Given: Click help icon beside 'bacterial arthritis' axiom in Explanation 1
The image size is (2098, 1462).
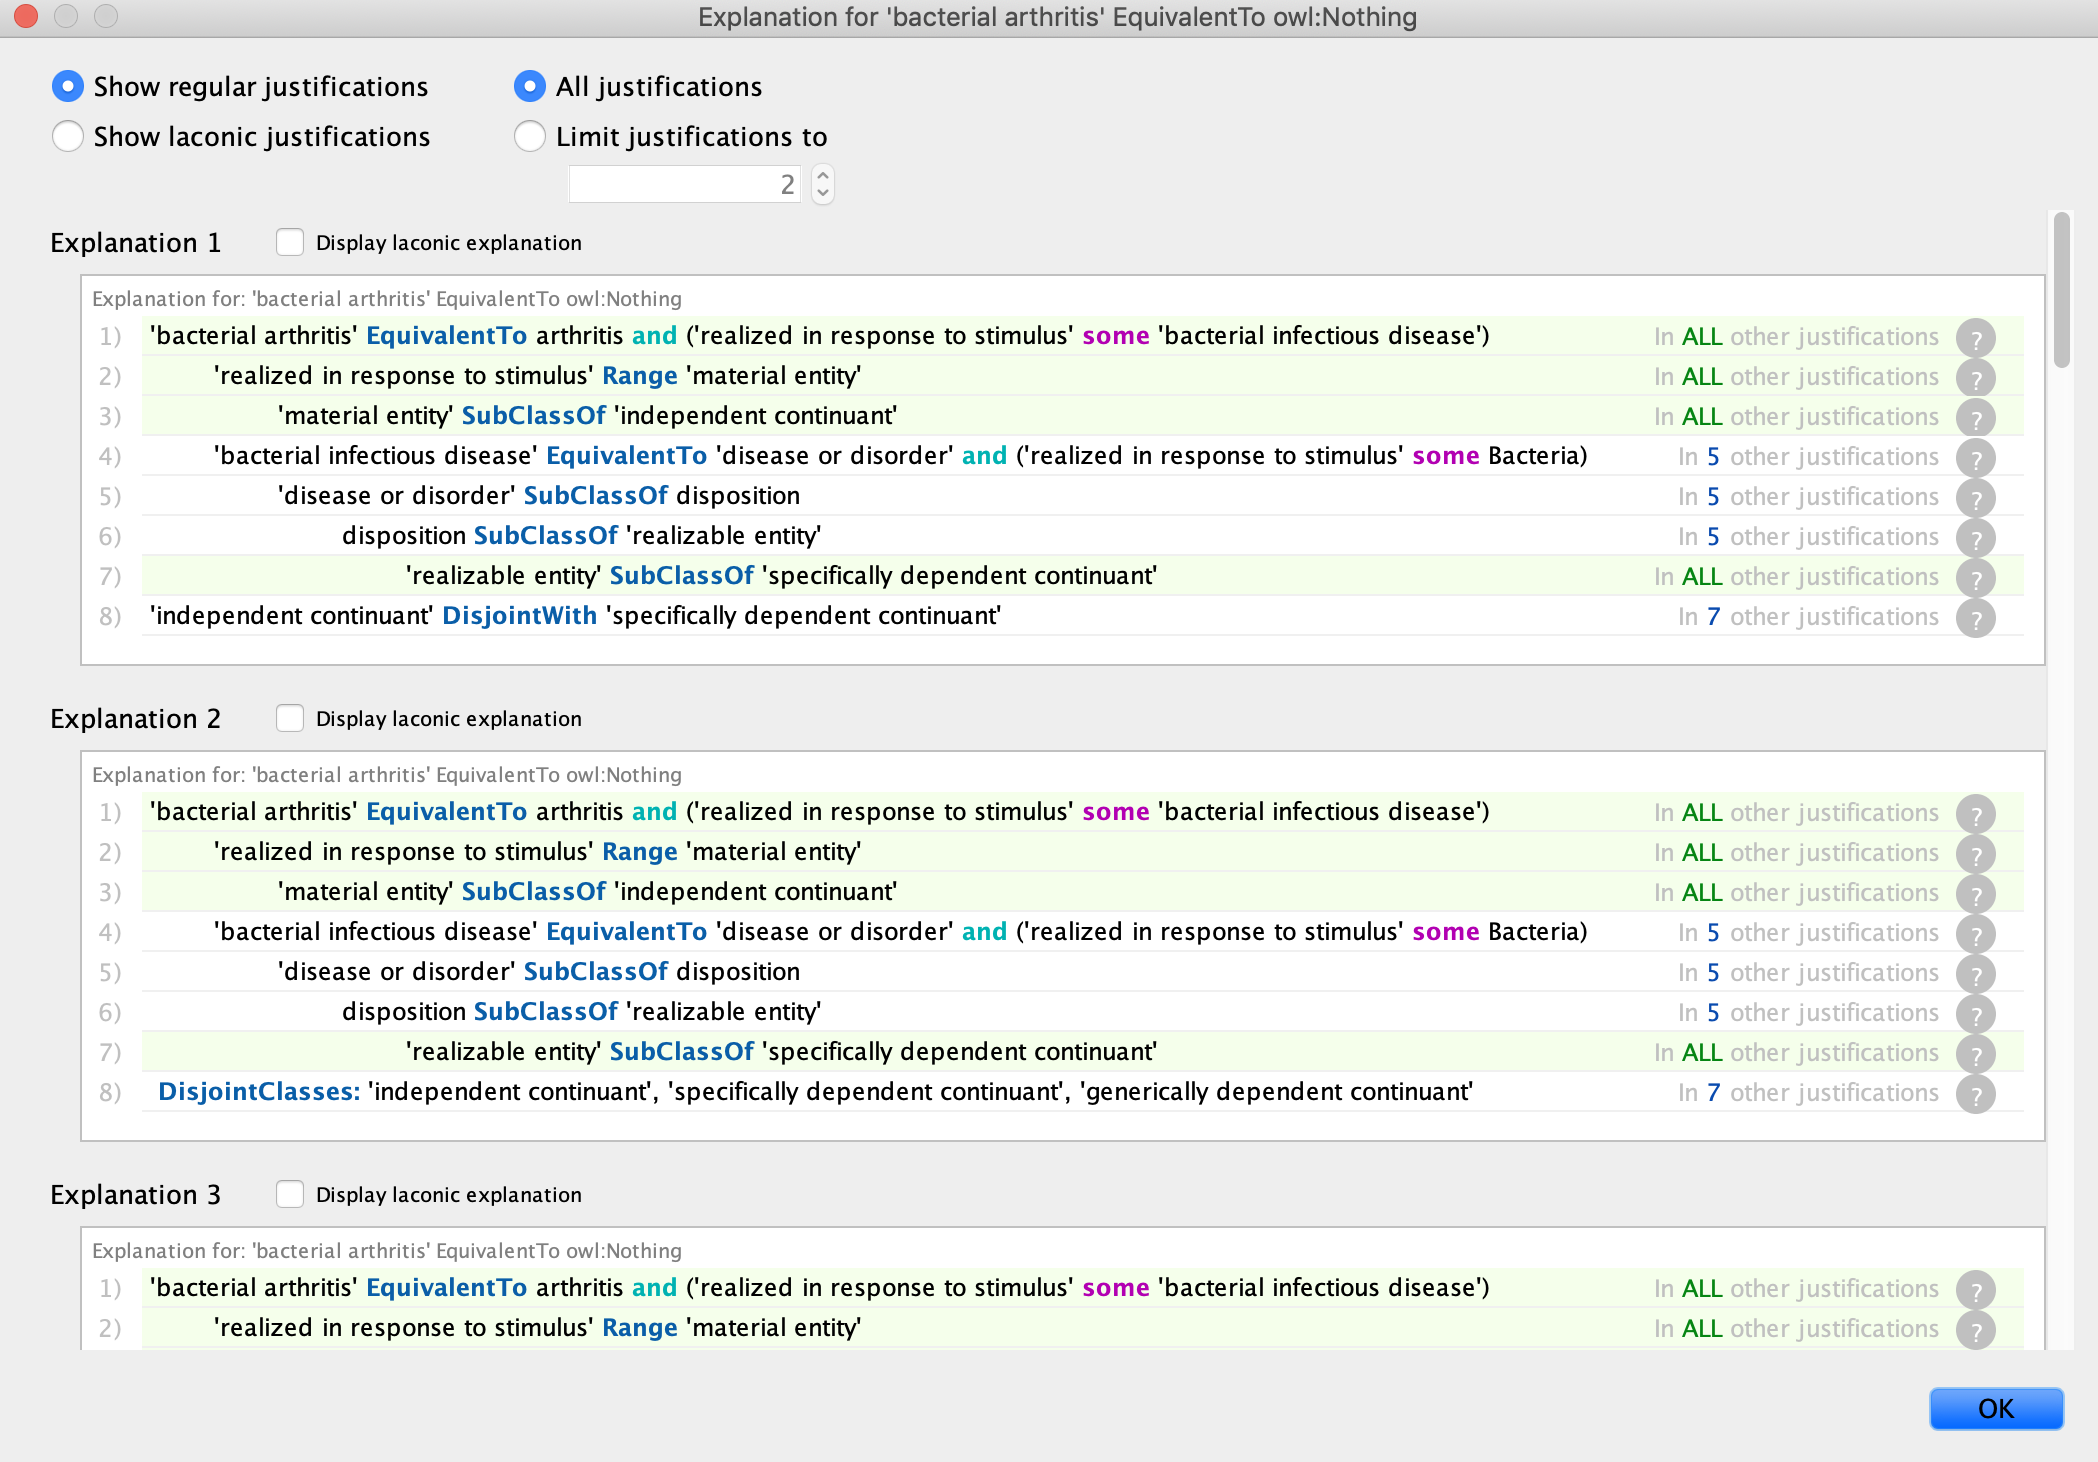Looking at the screenshot, I should click(1976, 337).
